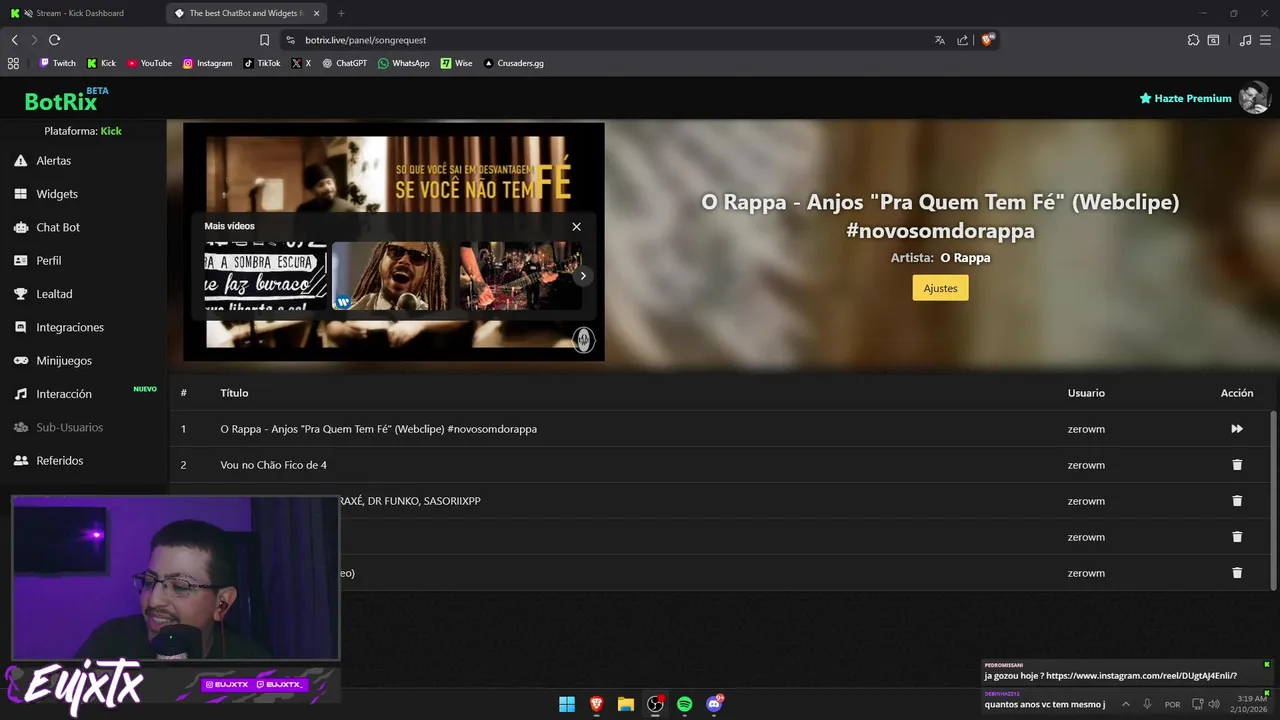The width and height of the screenshot is (1280, 720).
Task: Click the address bar URL
Action: [366, 40]
